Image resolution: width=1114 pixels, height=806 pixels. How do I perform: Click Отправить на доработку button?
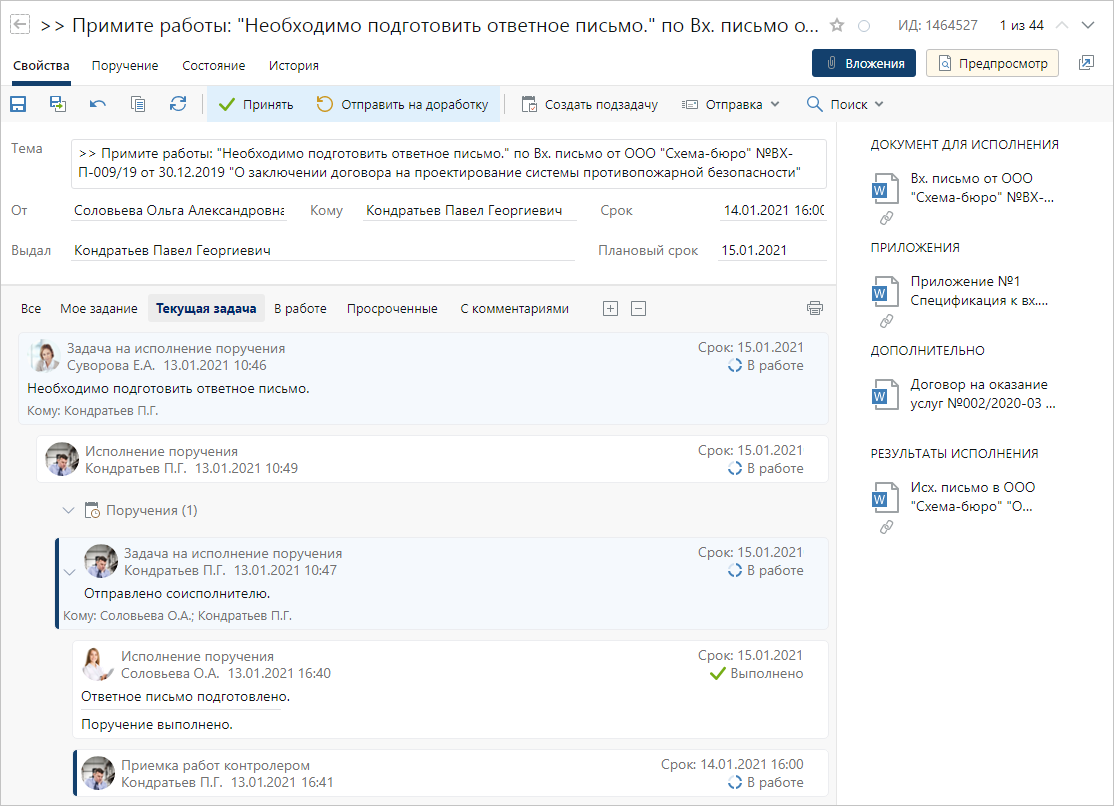coord(402,104)
